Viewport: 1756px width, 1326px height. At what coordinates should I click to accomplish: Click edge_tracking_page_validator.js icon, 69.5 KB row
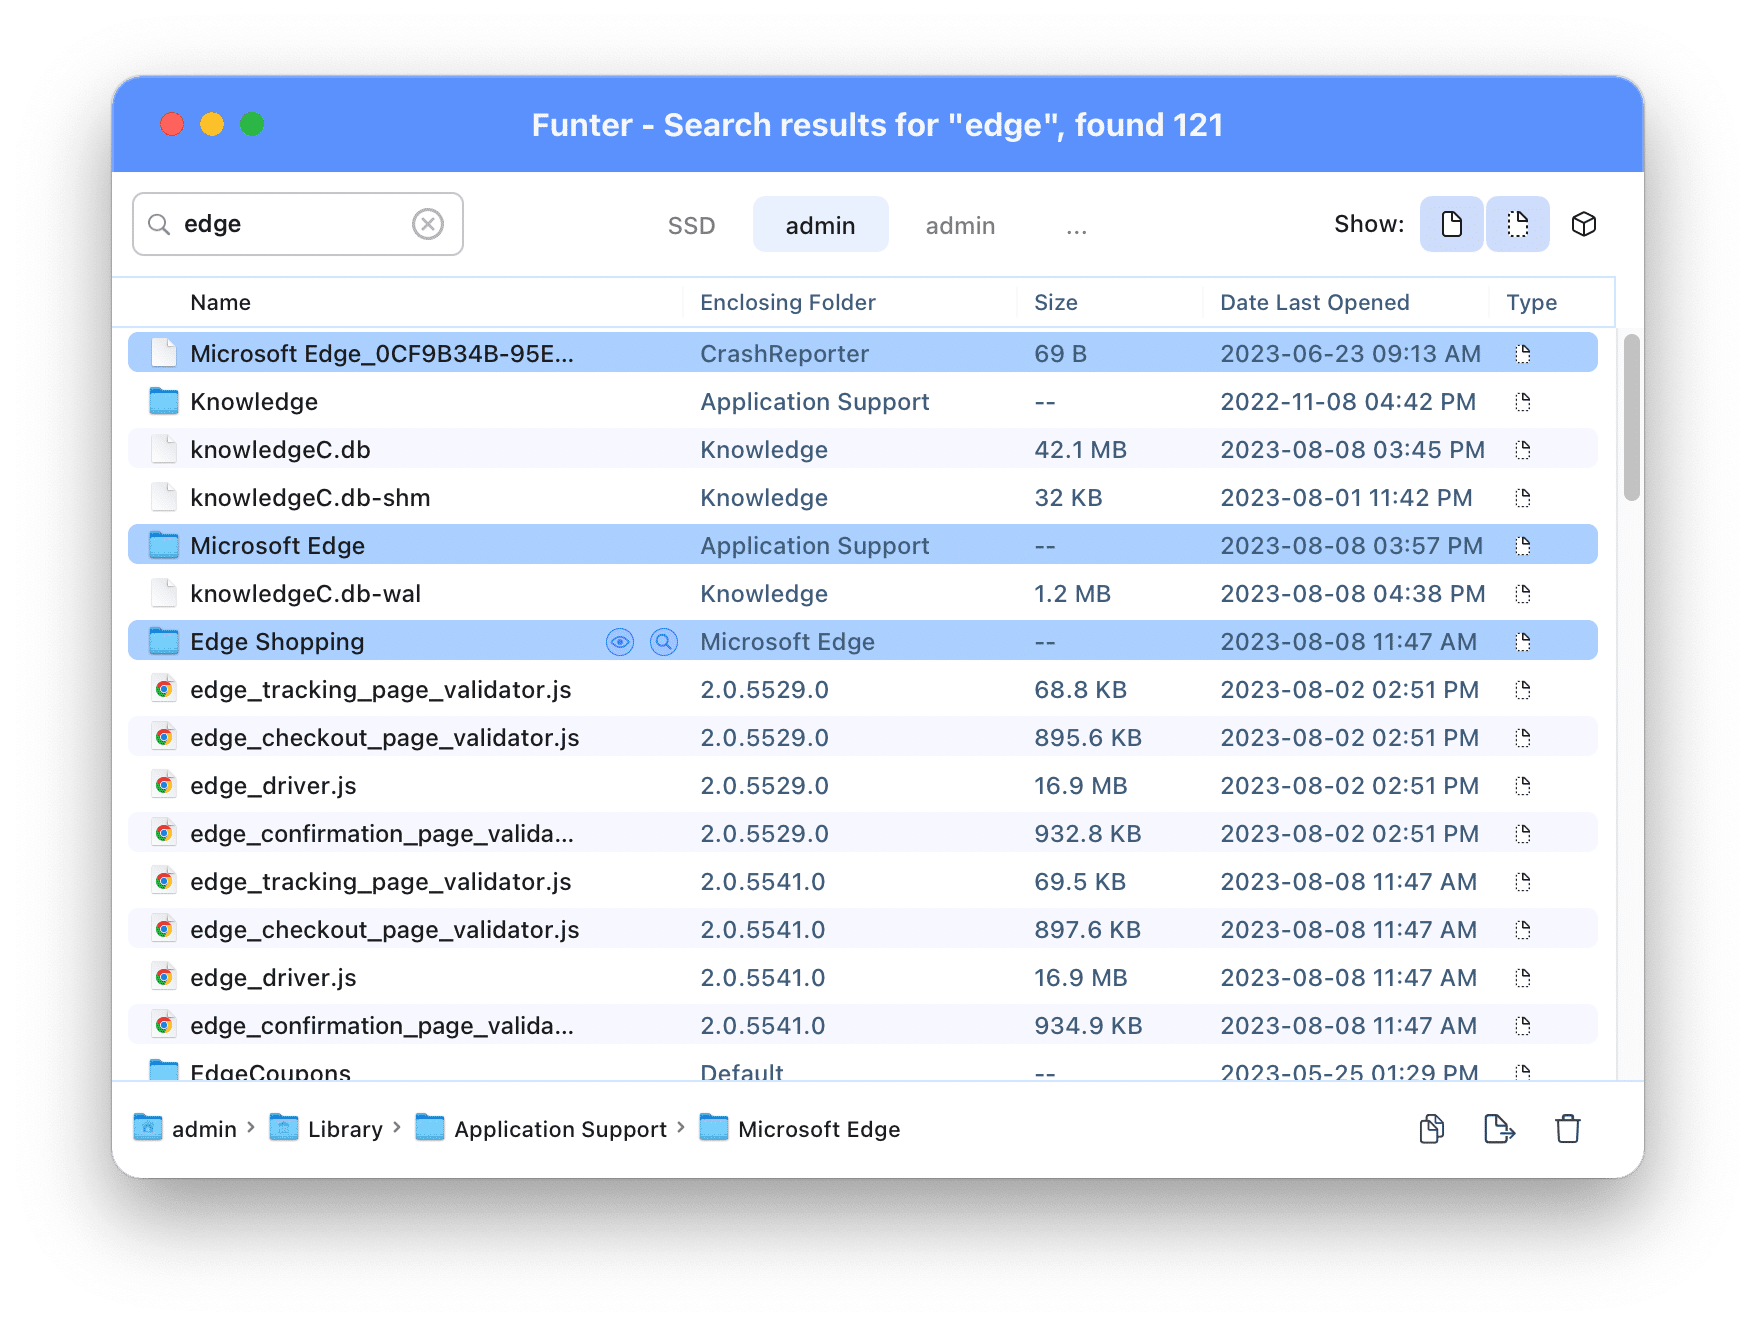coord(164,881)
